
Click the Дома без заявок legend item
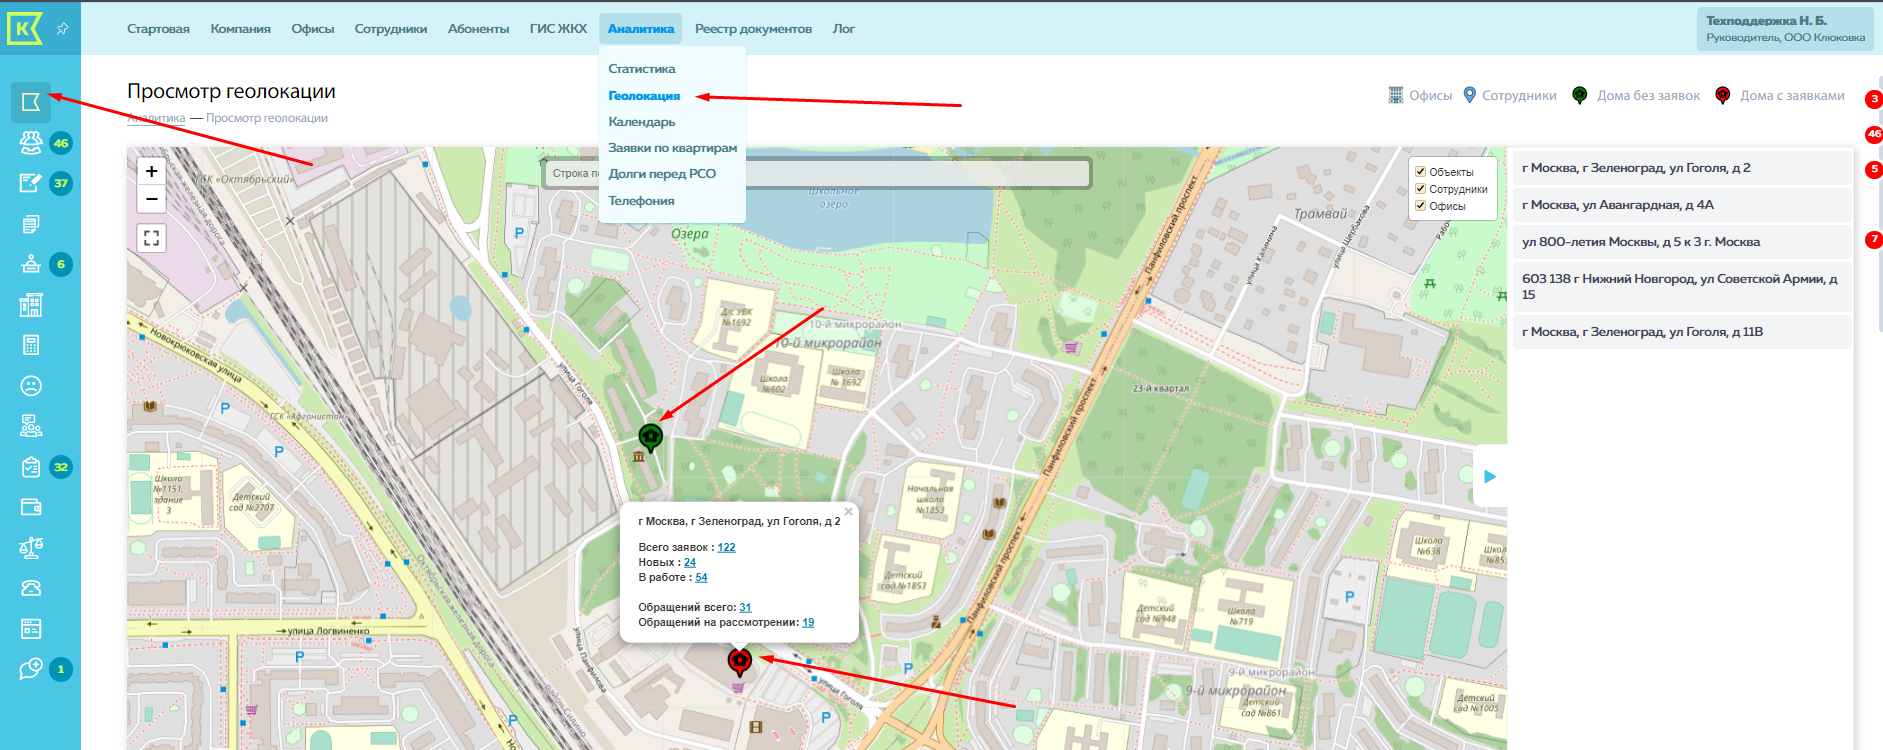pyautogui.click(x=1636, y=96)
